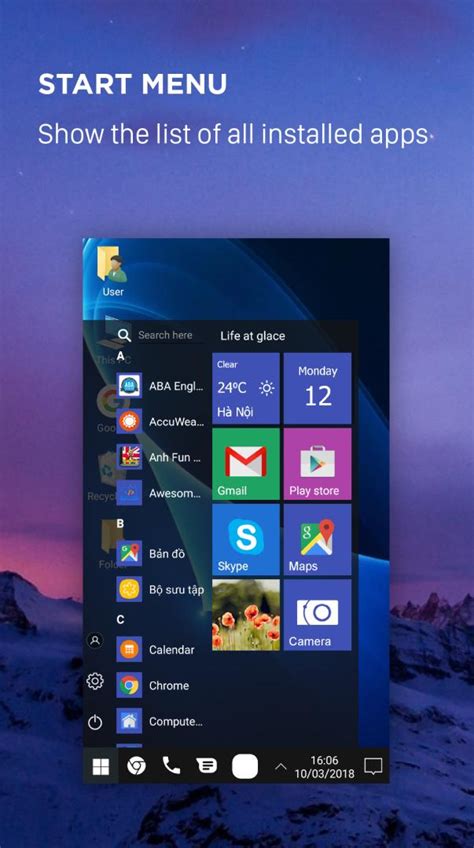Viewport: 474px width, 848px height.
Task: Open the poppy flower photo tile
Action: (246, 615)
